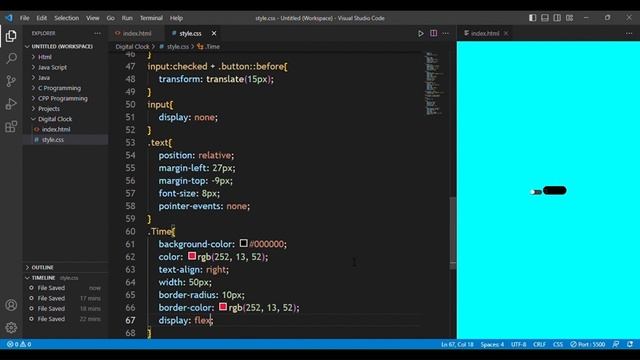Open more actions for style.css editor
Image resolution: width=640 pixels, height=360 pixels.
pyautogui.click(x=445, y=33)
